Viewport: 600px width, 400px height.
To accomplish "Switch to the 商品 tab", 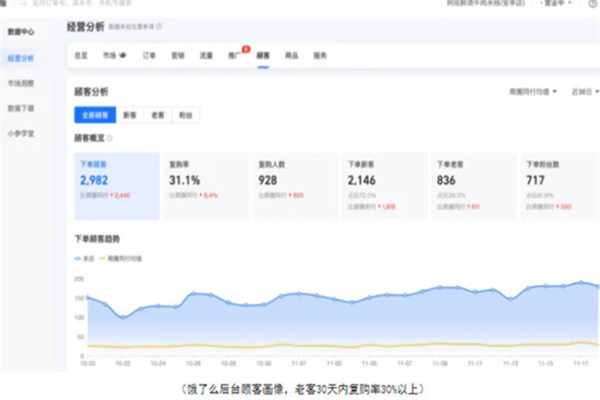I will pyautogui.click(x=291, y=55).
